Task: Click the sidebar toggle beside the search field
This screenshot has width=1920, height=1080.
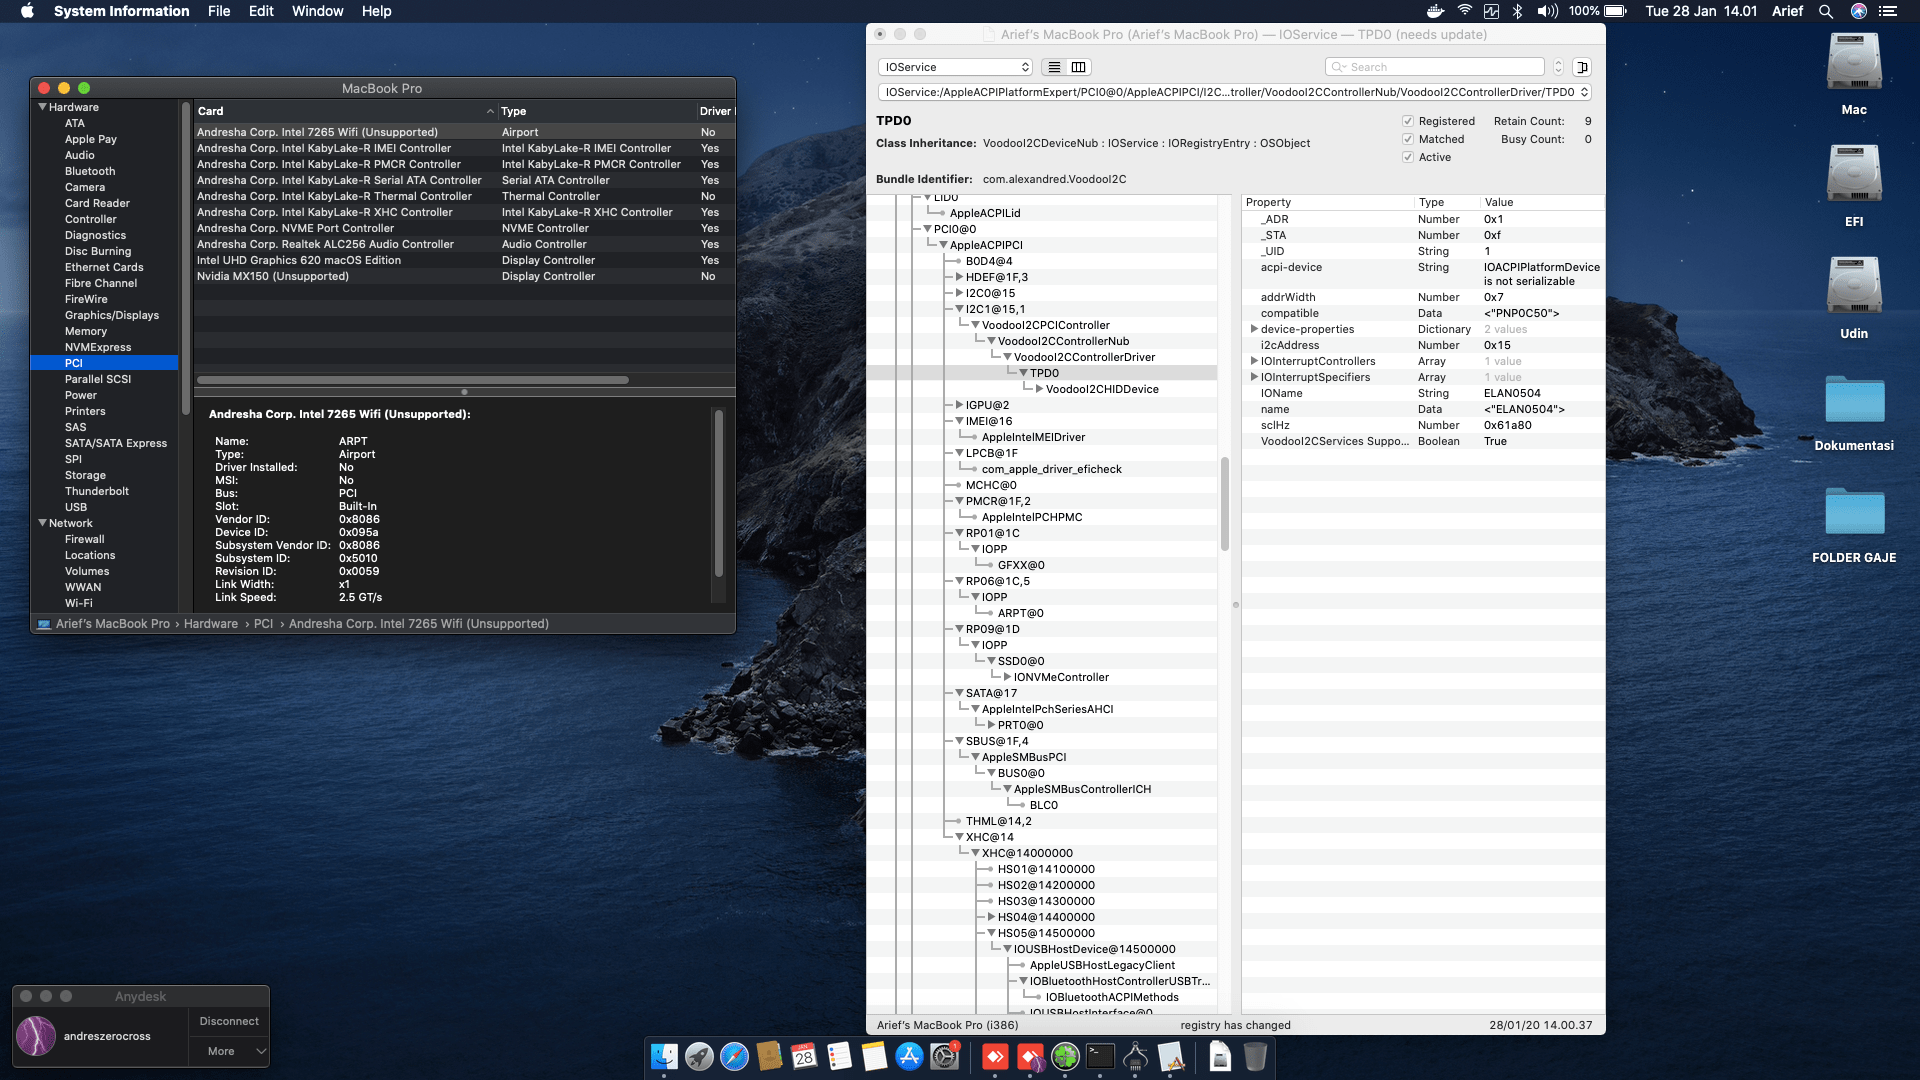Action: 1582,67
